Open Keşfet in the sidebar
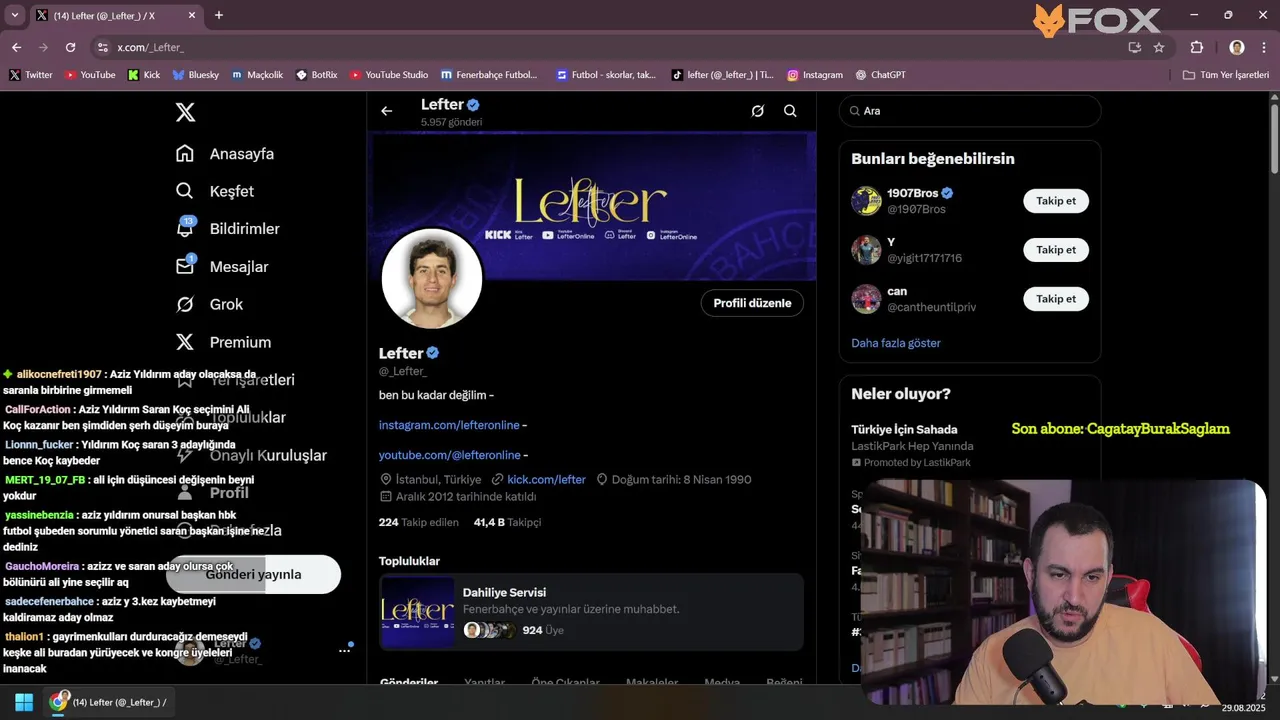The width and height of the screenshot is (1280, 720). [x=215, y=191]
